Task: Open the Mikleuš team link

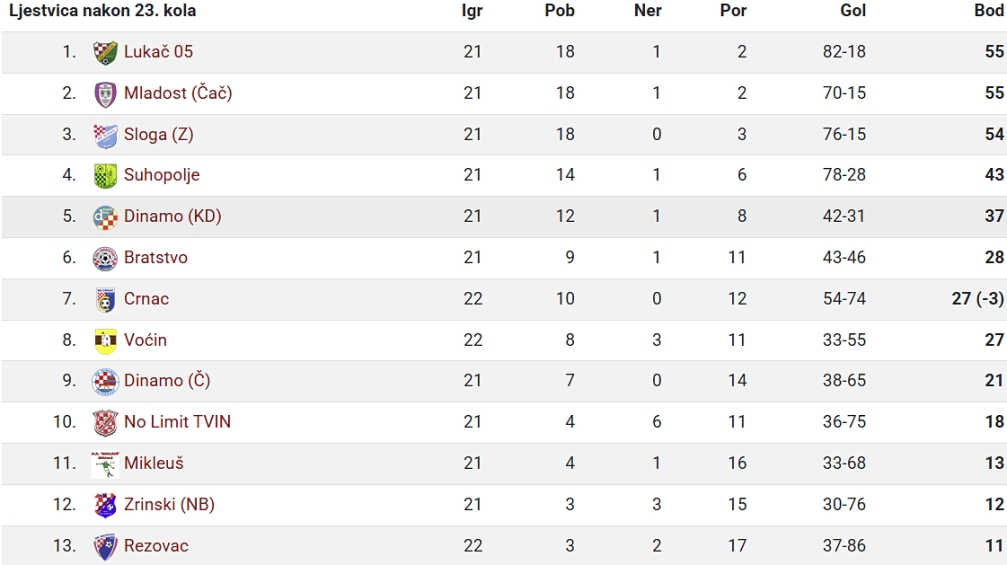Action: click(x=153, y=463)
